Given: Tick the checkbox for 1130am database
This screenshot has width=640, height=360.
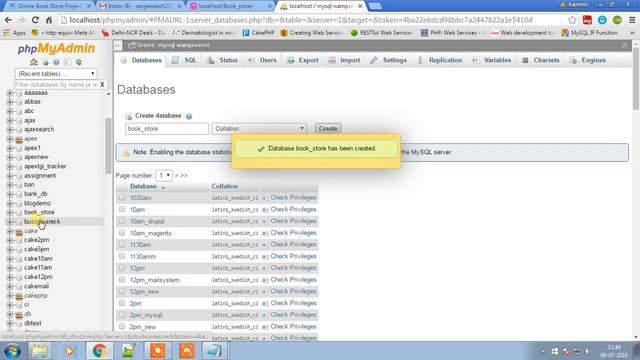Looking at the screenshot, I should tap(122, 244).
